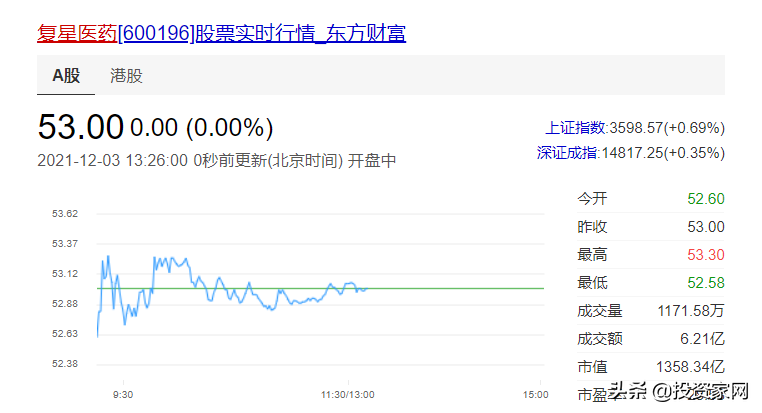Click the 今开 row label
This screenshot has height=413, width=762.
[592, 198]
